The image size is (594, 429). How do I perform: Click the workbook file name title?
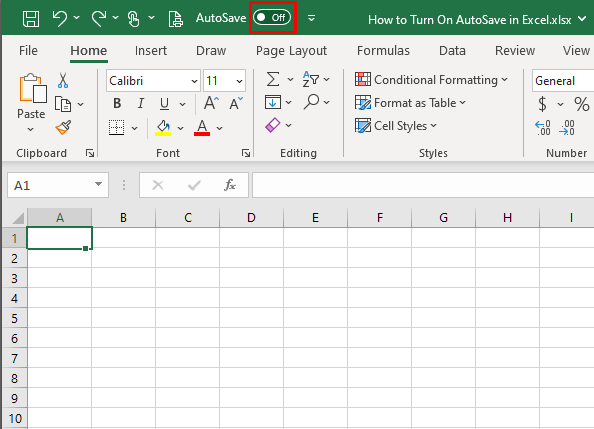coord(470,19)
